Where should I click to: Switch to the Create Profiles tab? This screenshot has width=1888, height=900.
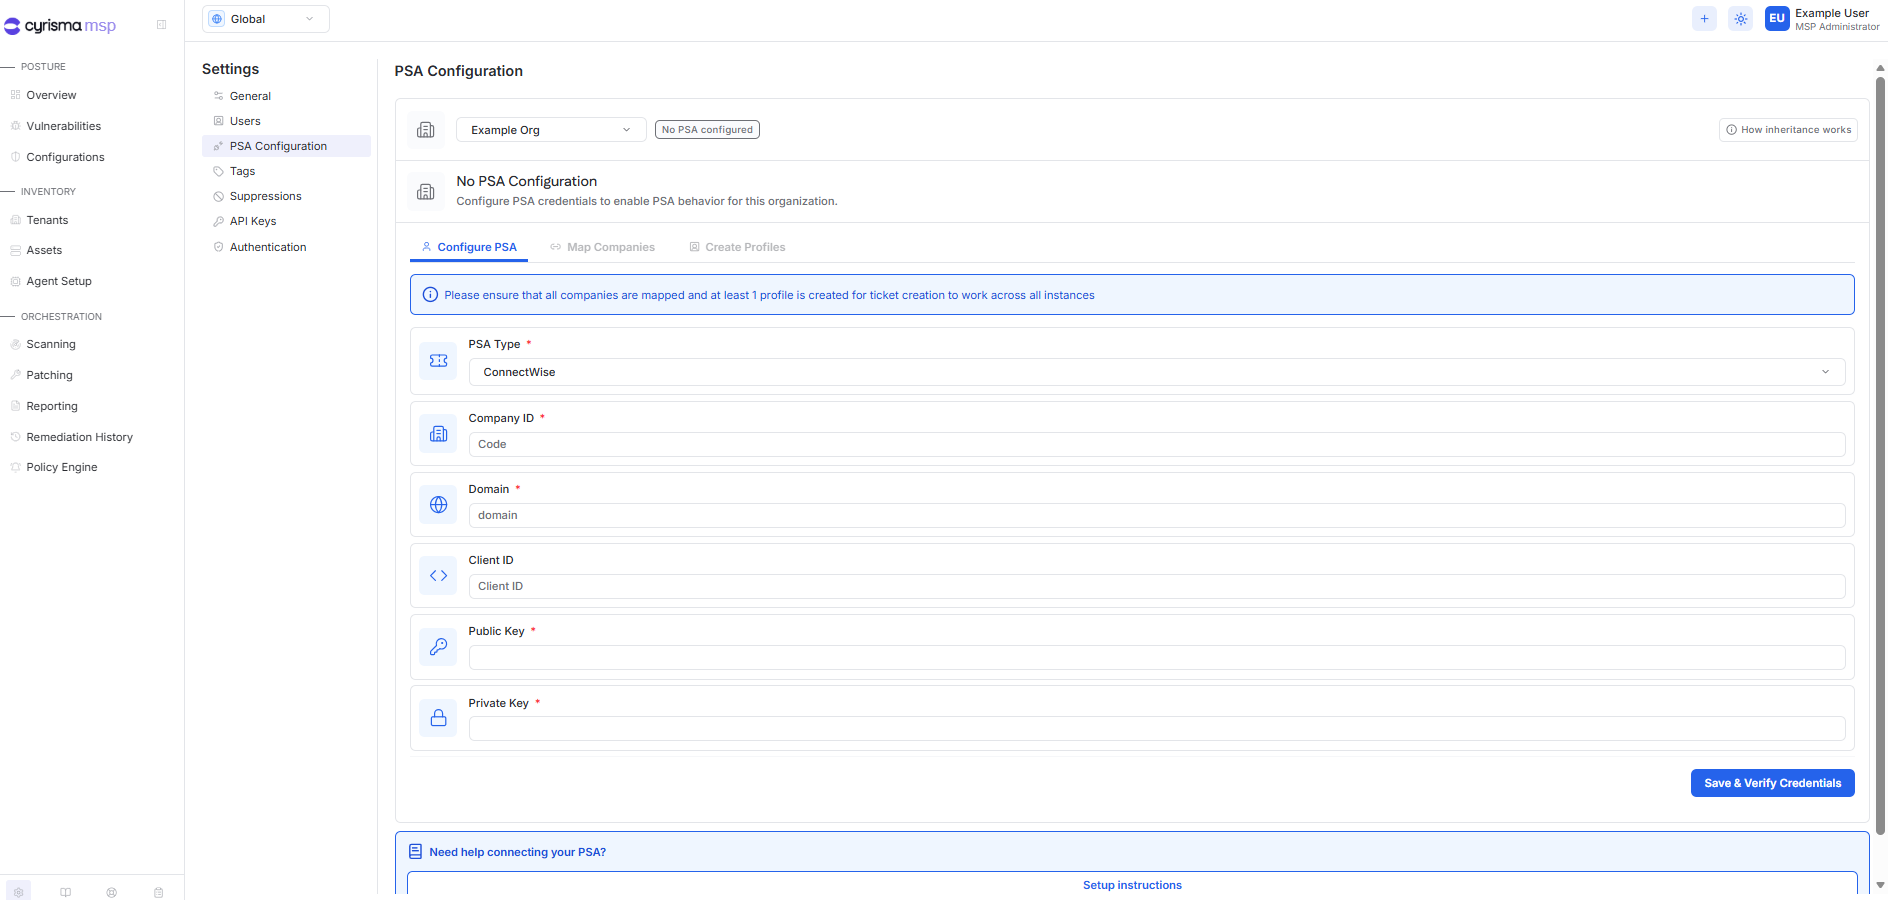coord(737,247)
